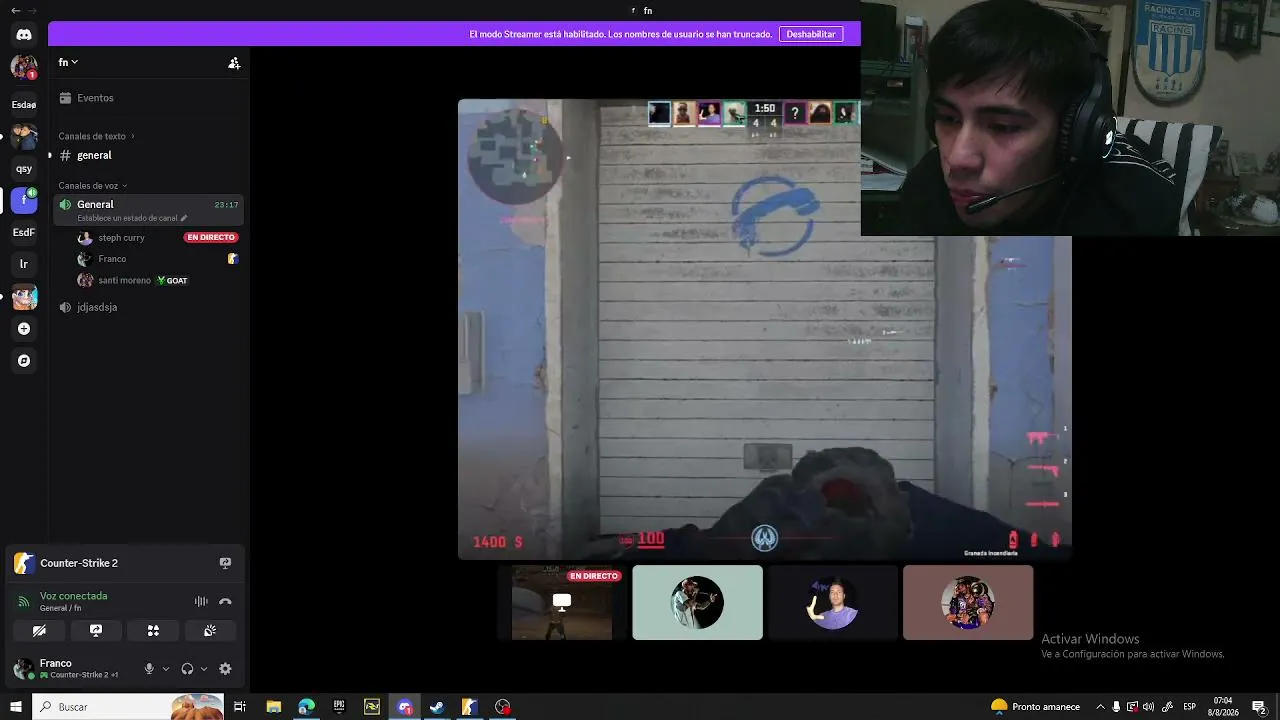Select steph curry in voice channel
Screen dimensions: 1280x720
121,238
